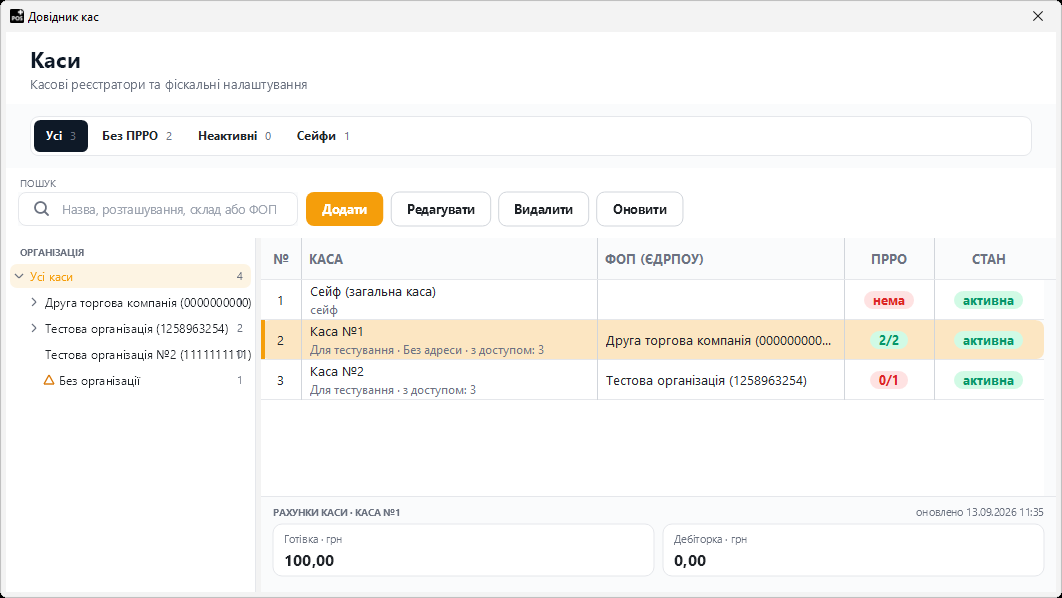This screenshot has width=1062, height=598.
Task: Click the СТАН column header
Action: (989, 259)
